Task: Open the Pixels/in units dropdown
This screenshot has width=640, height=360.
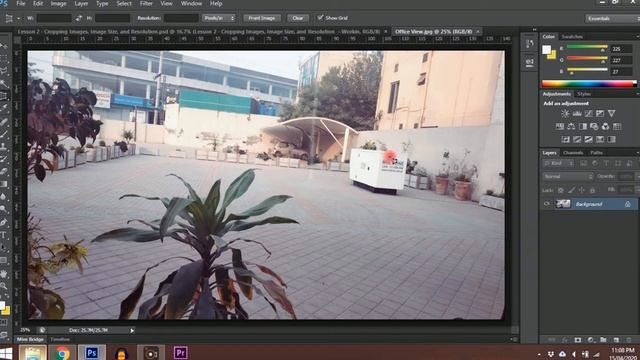Action: 219,18
